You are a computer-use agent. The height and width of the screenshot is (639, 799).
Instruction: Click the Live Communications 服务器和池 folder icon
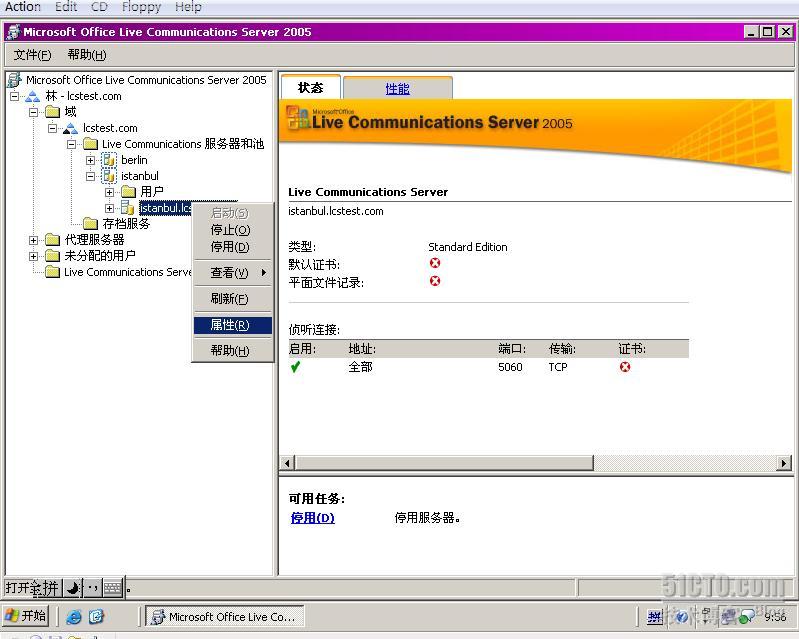click(x=90, y=144)
